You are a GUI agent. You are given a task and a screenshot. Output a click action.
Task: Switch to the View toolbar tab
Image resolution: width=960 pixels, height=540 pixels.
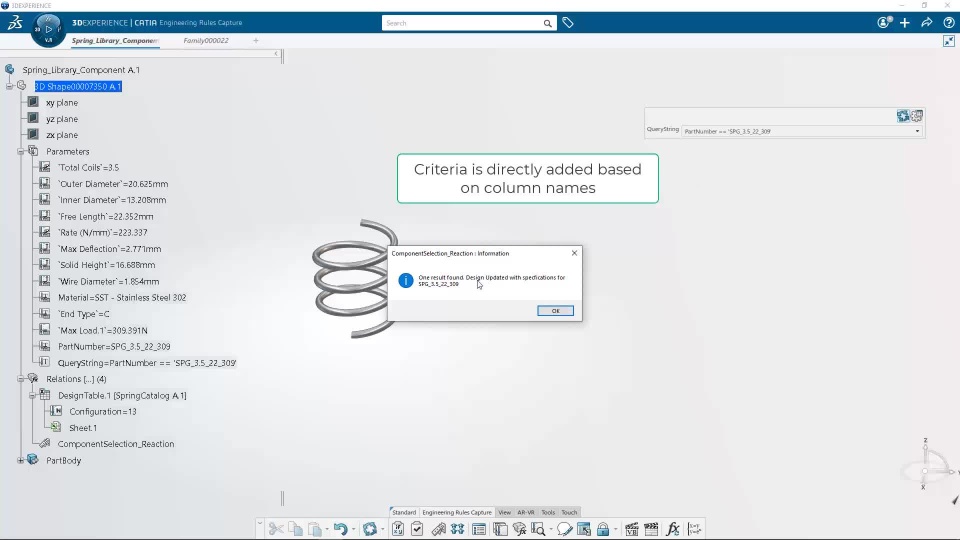pos(504,512)
